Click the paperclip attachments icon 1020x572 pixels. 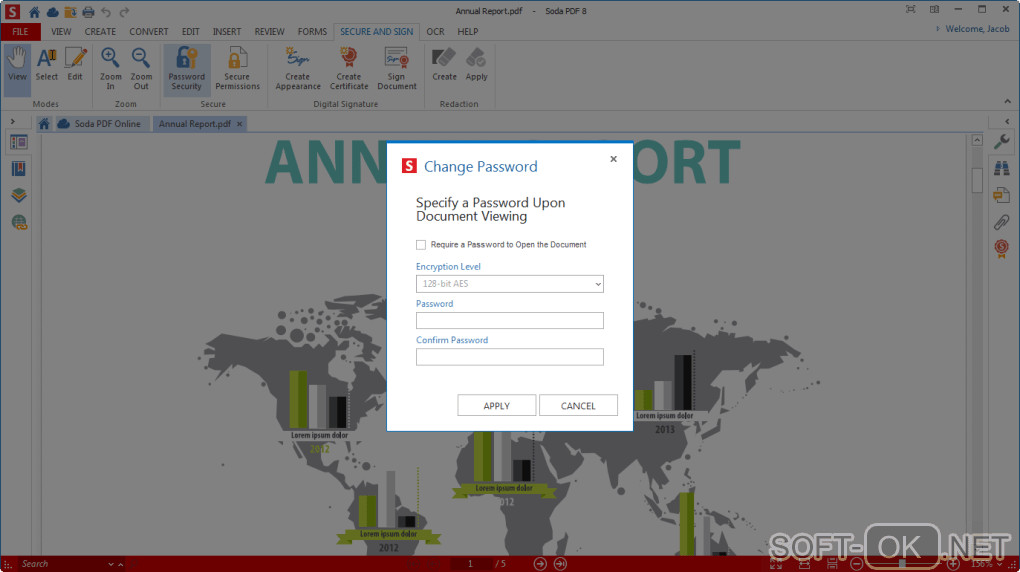[1002, 221]
